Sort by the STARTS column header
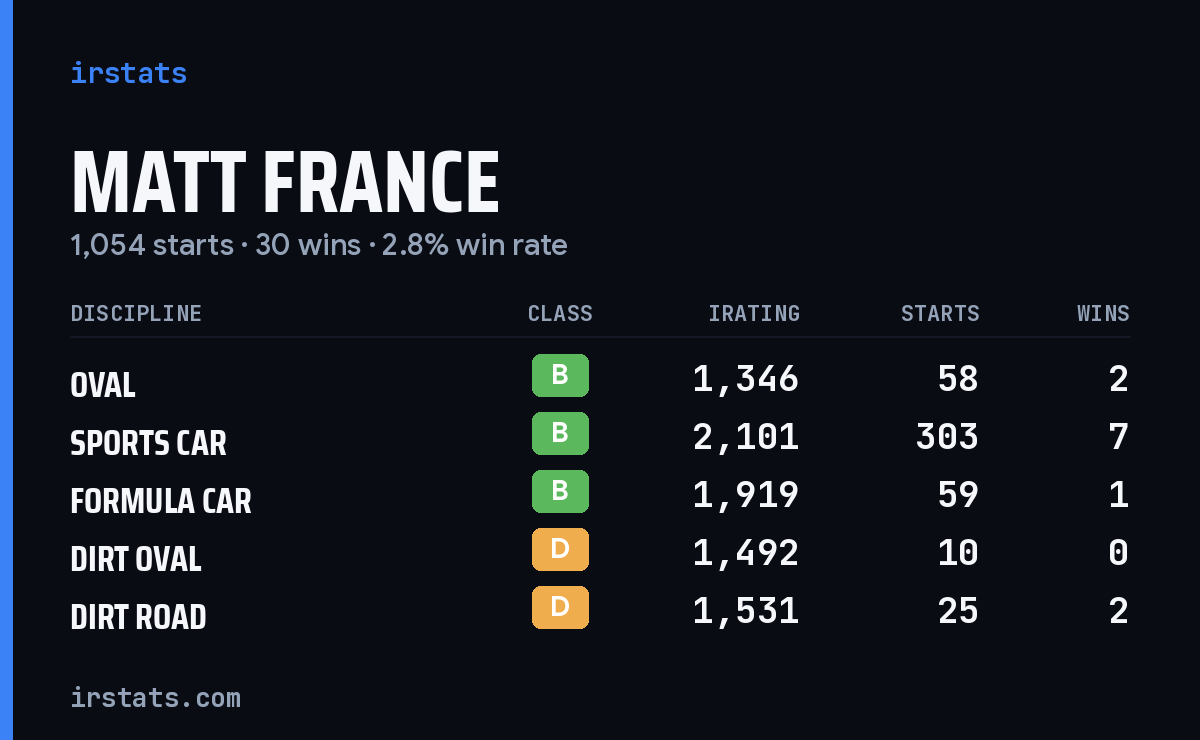This screenshot has width=1200, height=740. point(940,314)
